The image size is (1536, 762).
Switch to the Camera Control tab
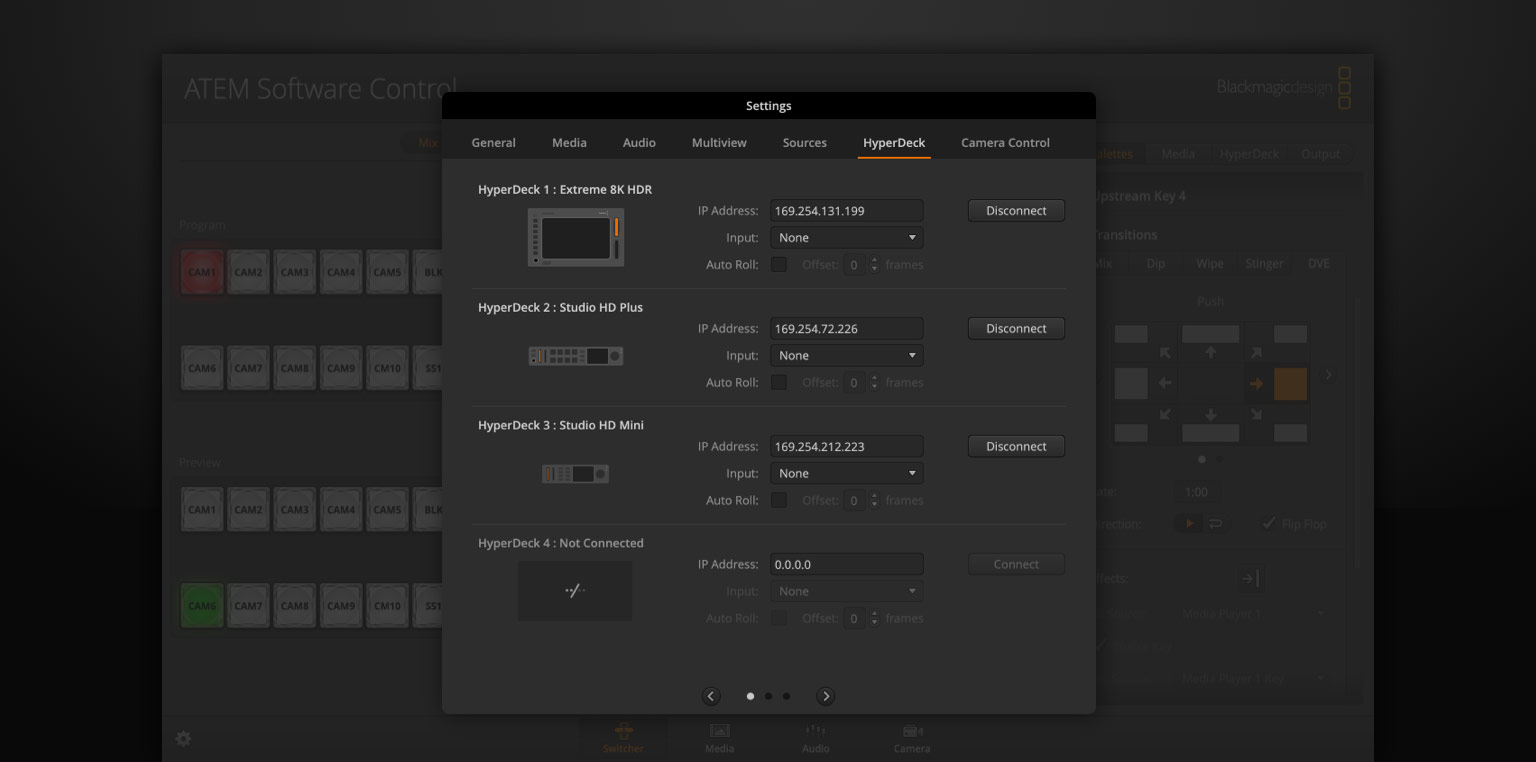point(1005,142)
